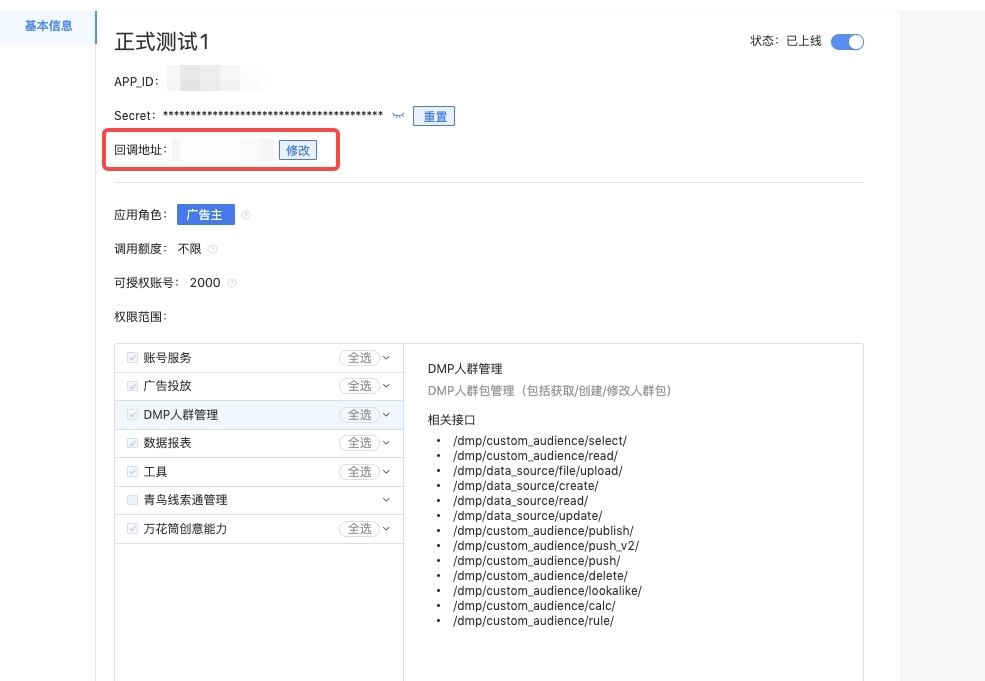Toggle the 数据报表 checkbox

tap(132, 443)
